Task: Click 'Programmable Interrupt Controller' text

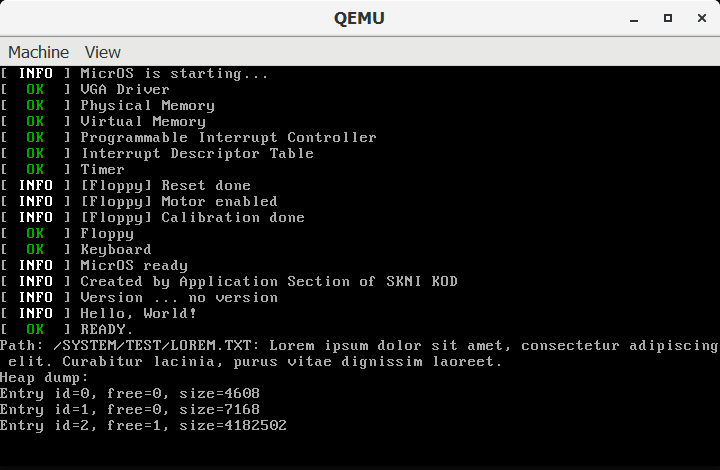Action: (228, 137)
